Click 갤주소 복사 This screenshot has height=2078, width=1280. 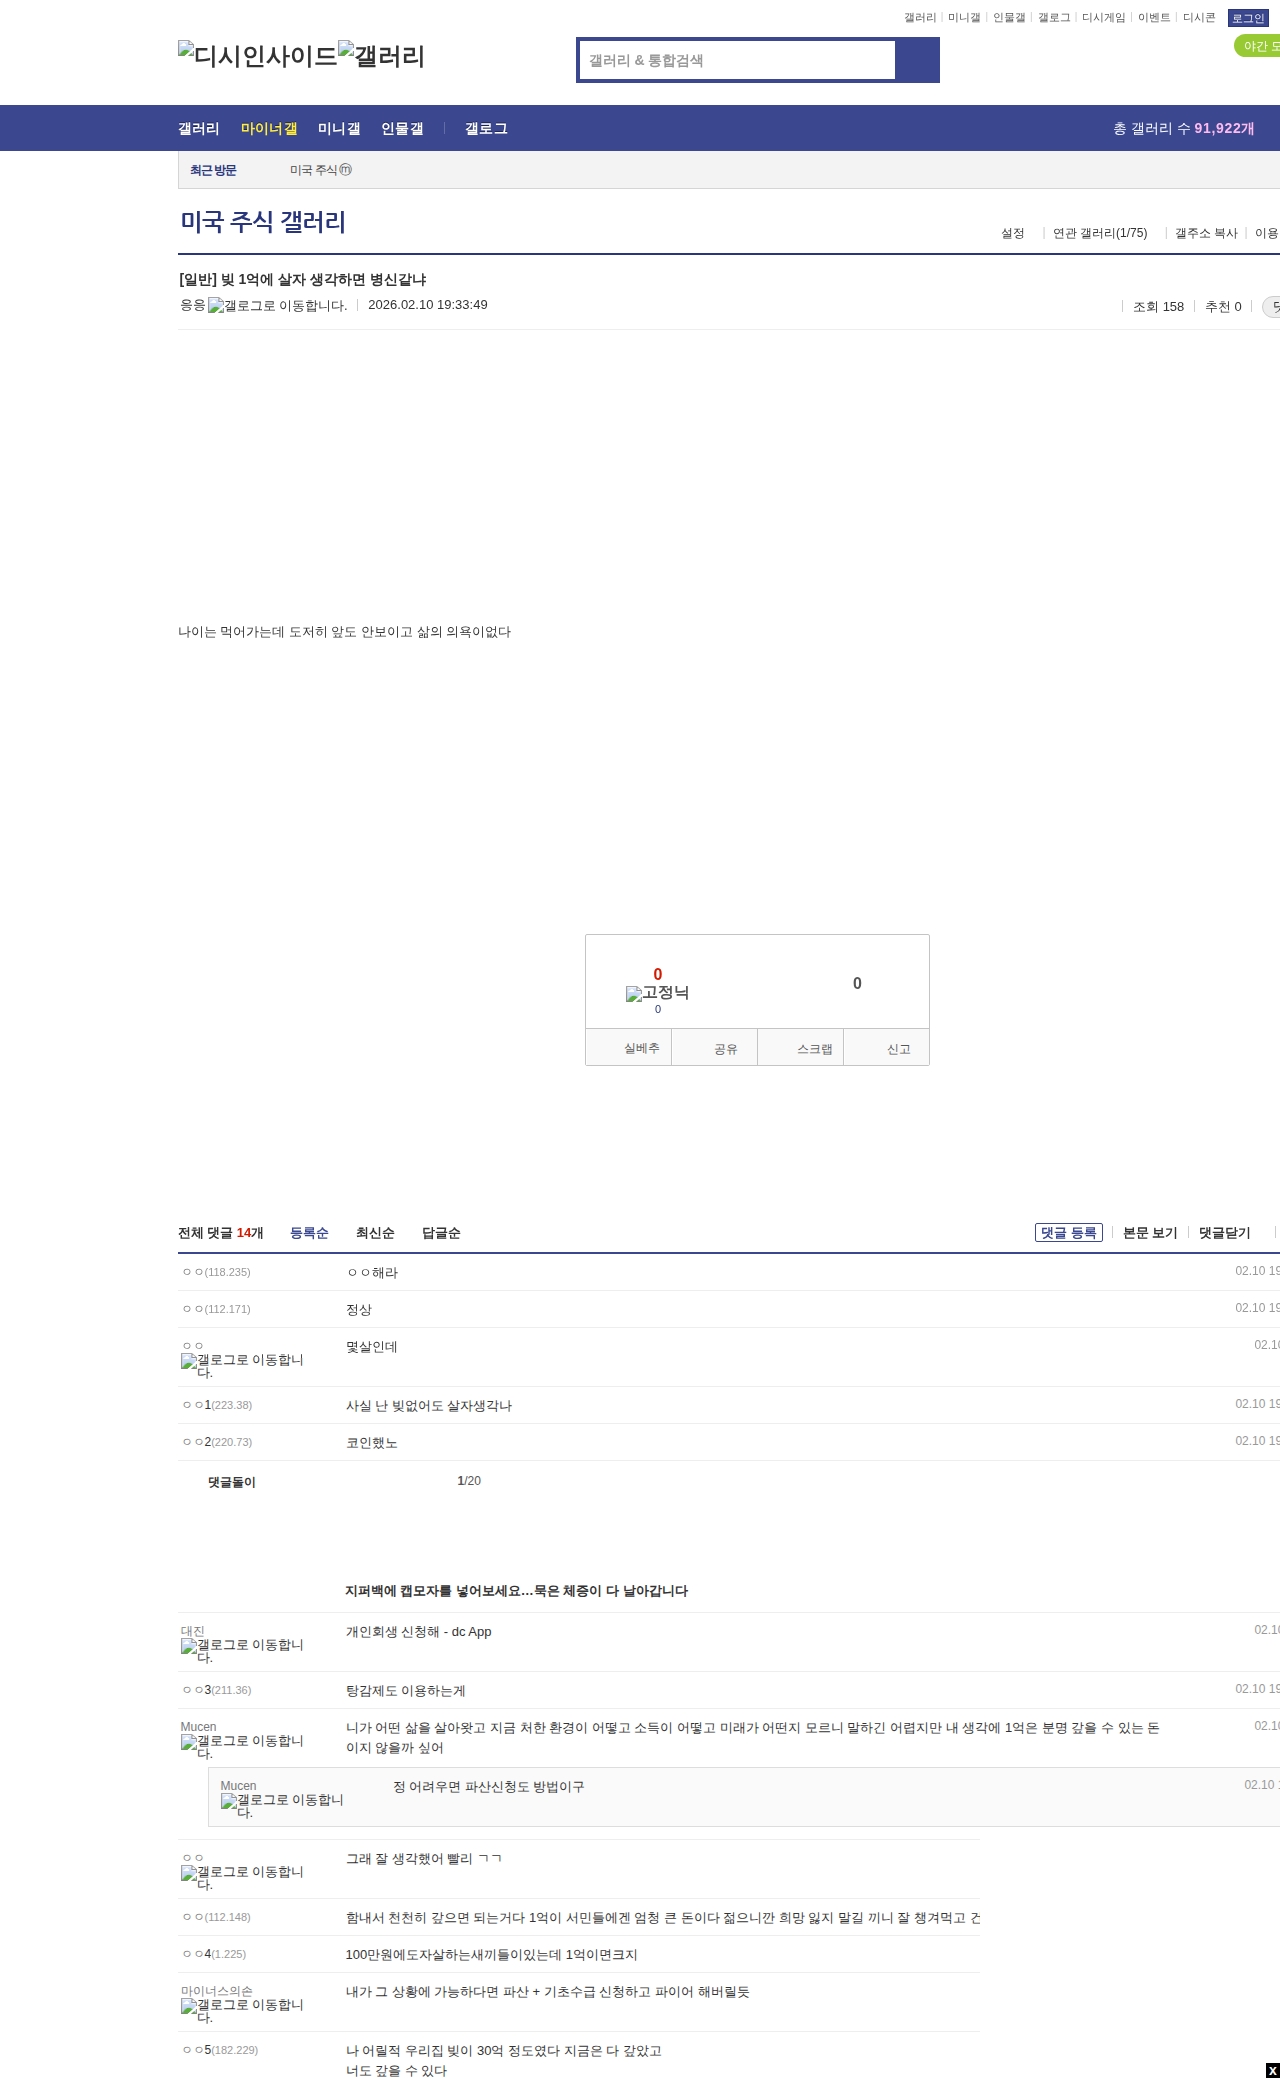[x=1206, y=233]
